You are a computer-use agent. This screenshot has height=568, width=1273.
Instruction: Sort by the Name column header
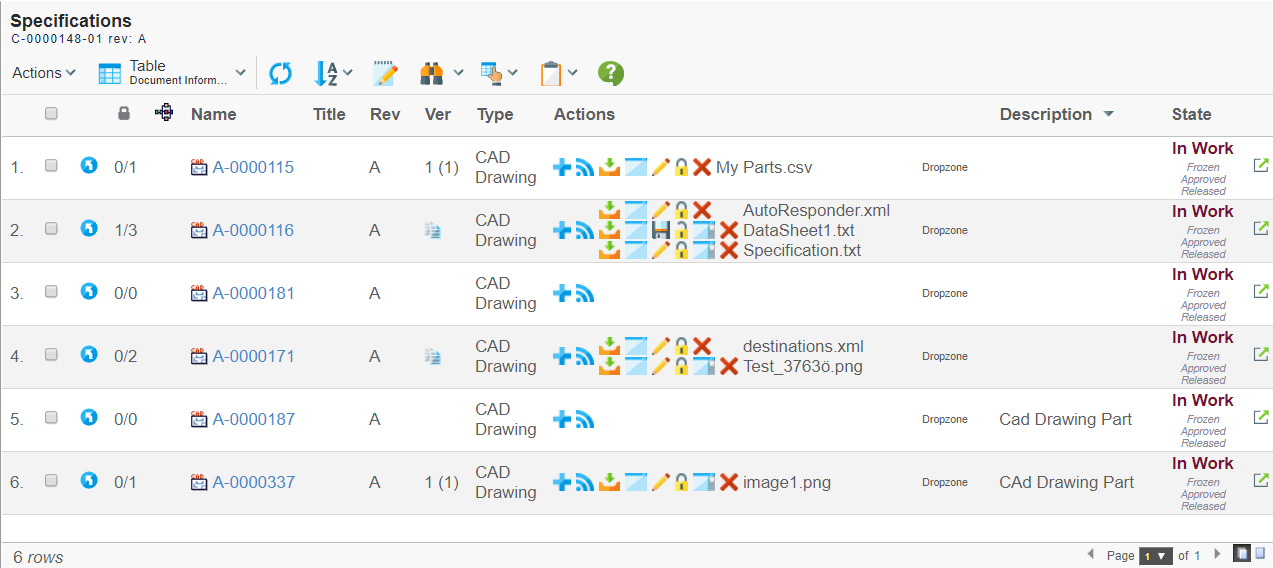pos(213,115)
